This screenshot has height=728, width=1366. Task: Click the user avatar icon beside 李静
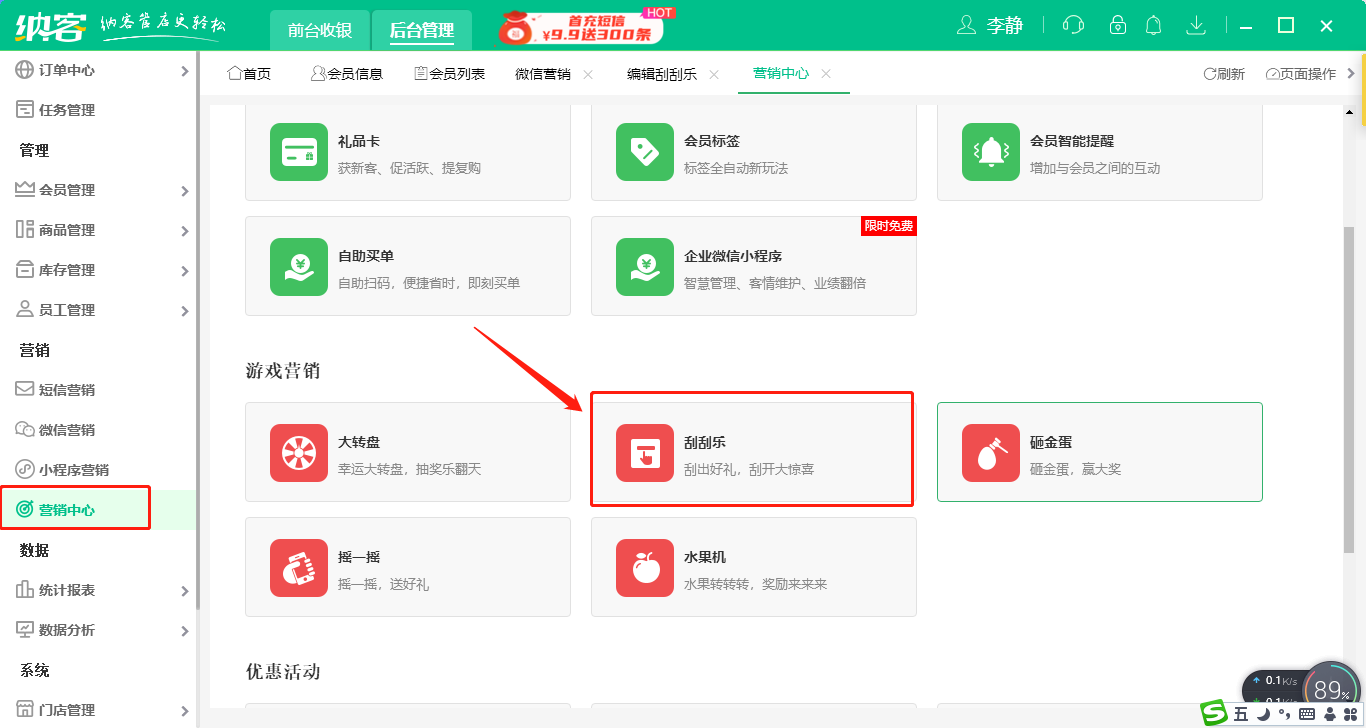[x=966, y=25]
